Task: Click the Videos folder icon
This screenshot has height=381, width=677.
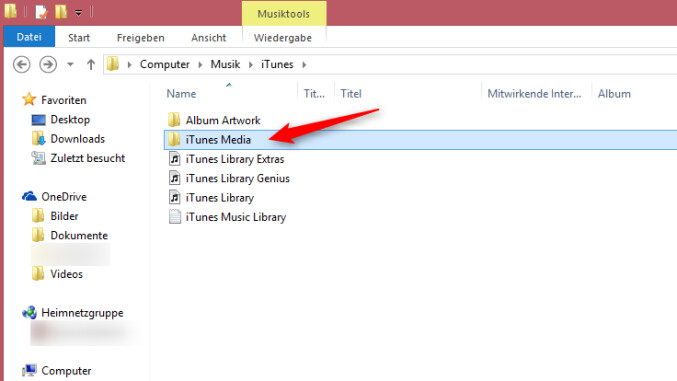Action: pos(38,273)
